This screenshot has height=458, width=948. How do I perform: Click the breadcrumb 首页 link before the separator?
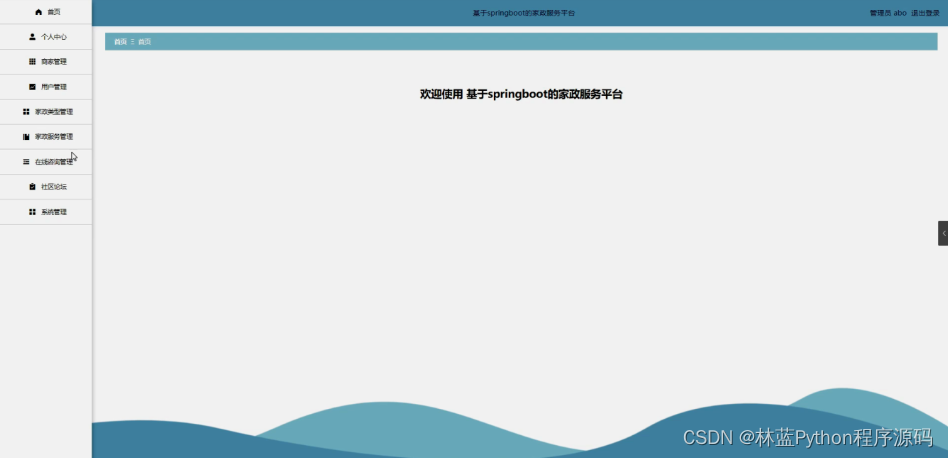point(120,42)
